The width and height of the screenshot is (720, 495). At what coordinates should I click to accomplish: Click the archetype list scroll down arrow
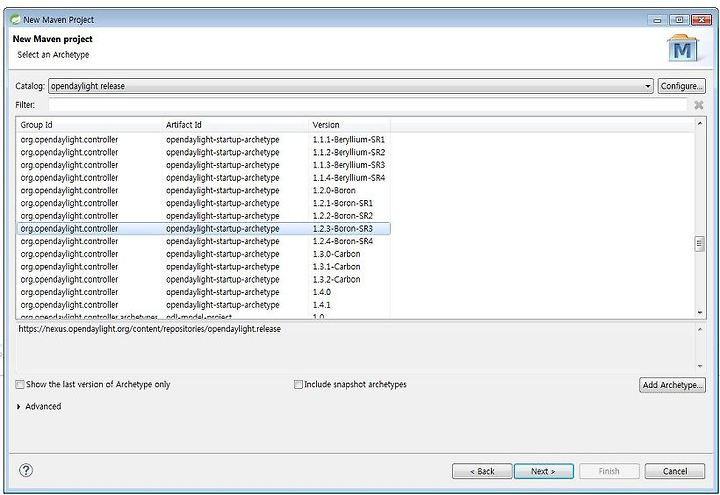(x=699, y=312)
